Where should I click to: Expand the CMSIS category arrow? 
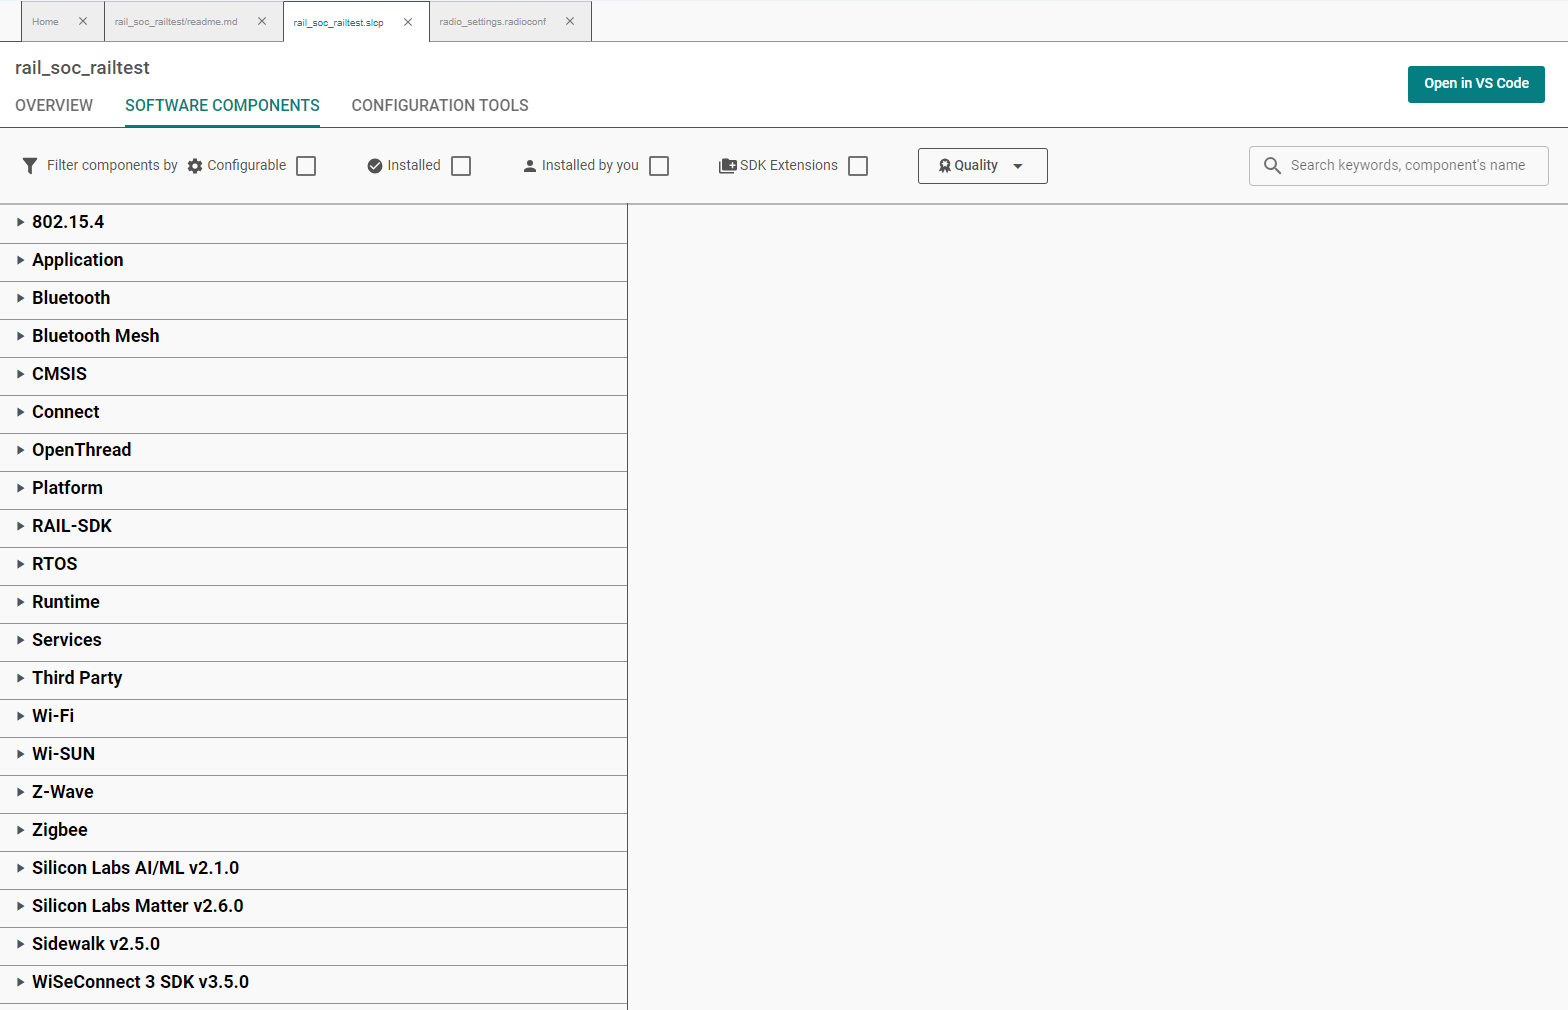20,374
